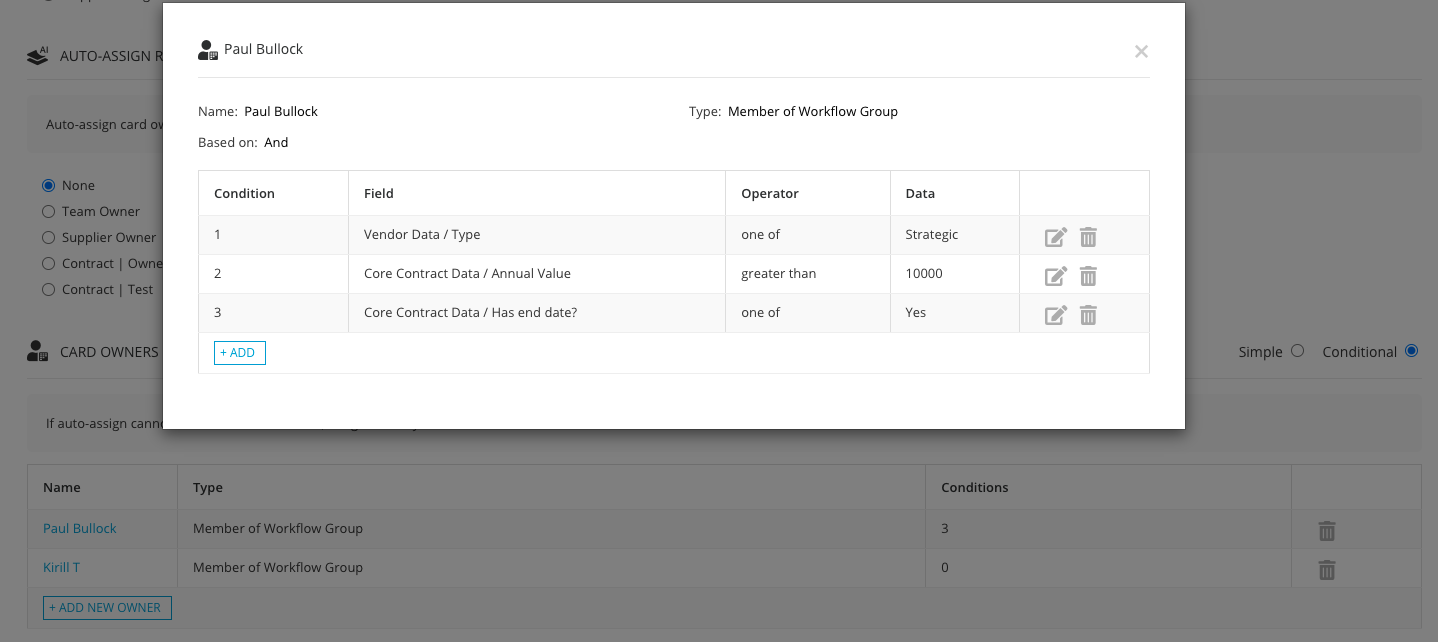The image size is (1438, 642).
Task: Select the Supplier Owner radio option
Action: pos(48,237)
